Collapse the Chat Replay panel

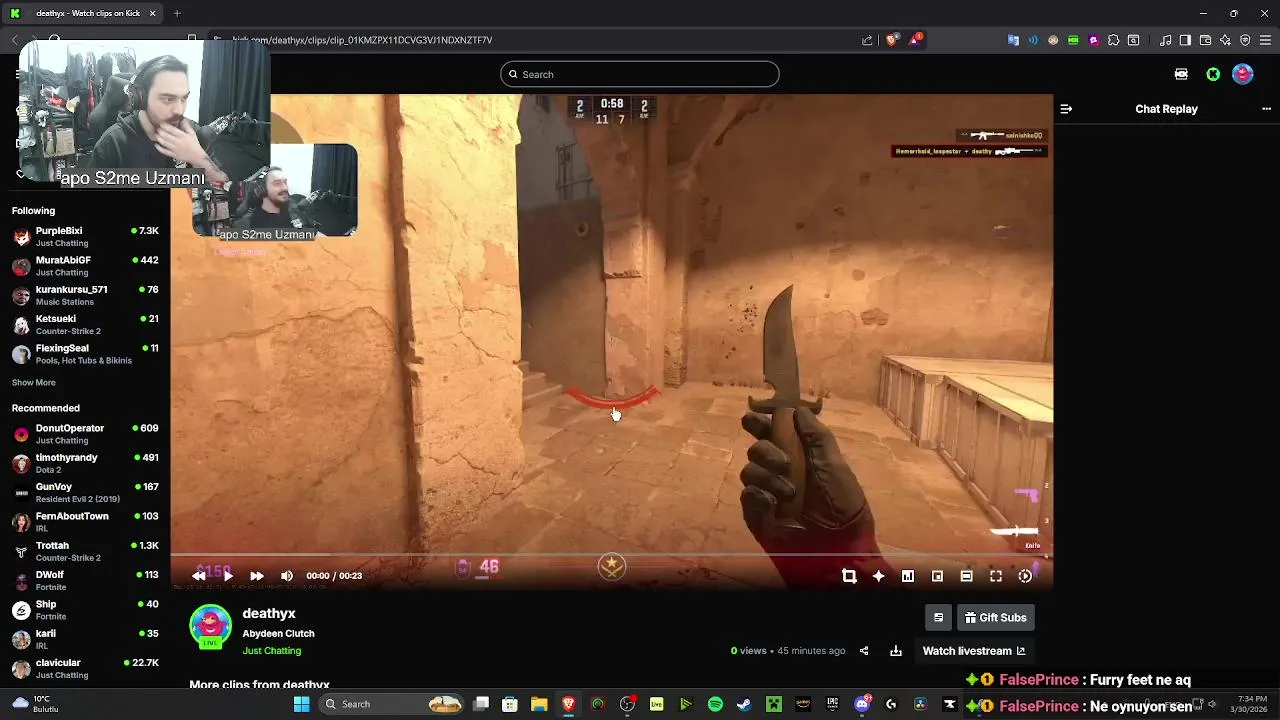1066,109
